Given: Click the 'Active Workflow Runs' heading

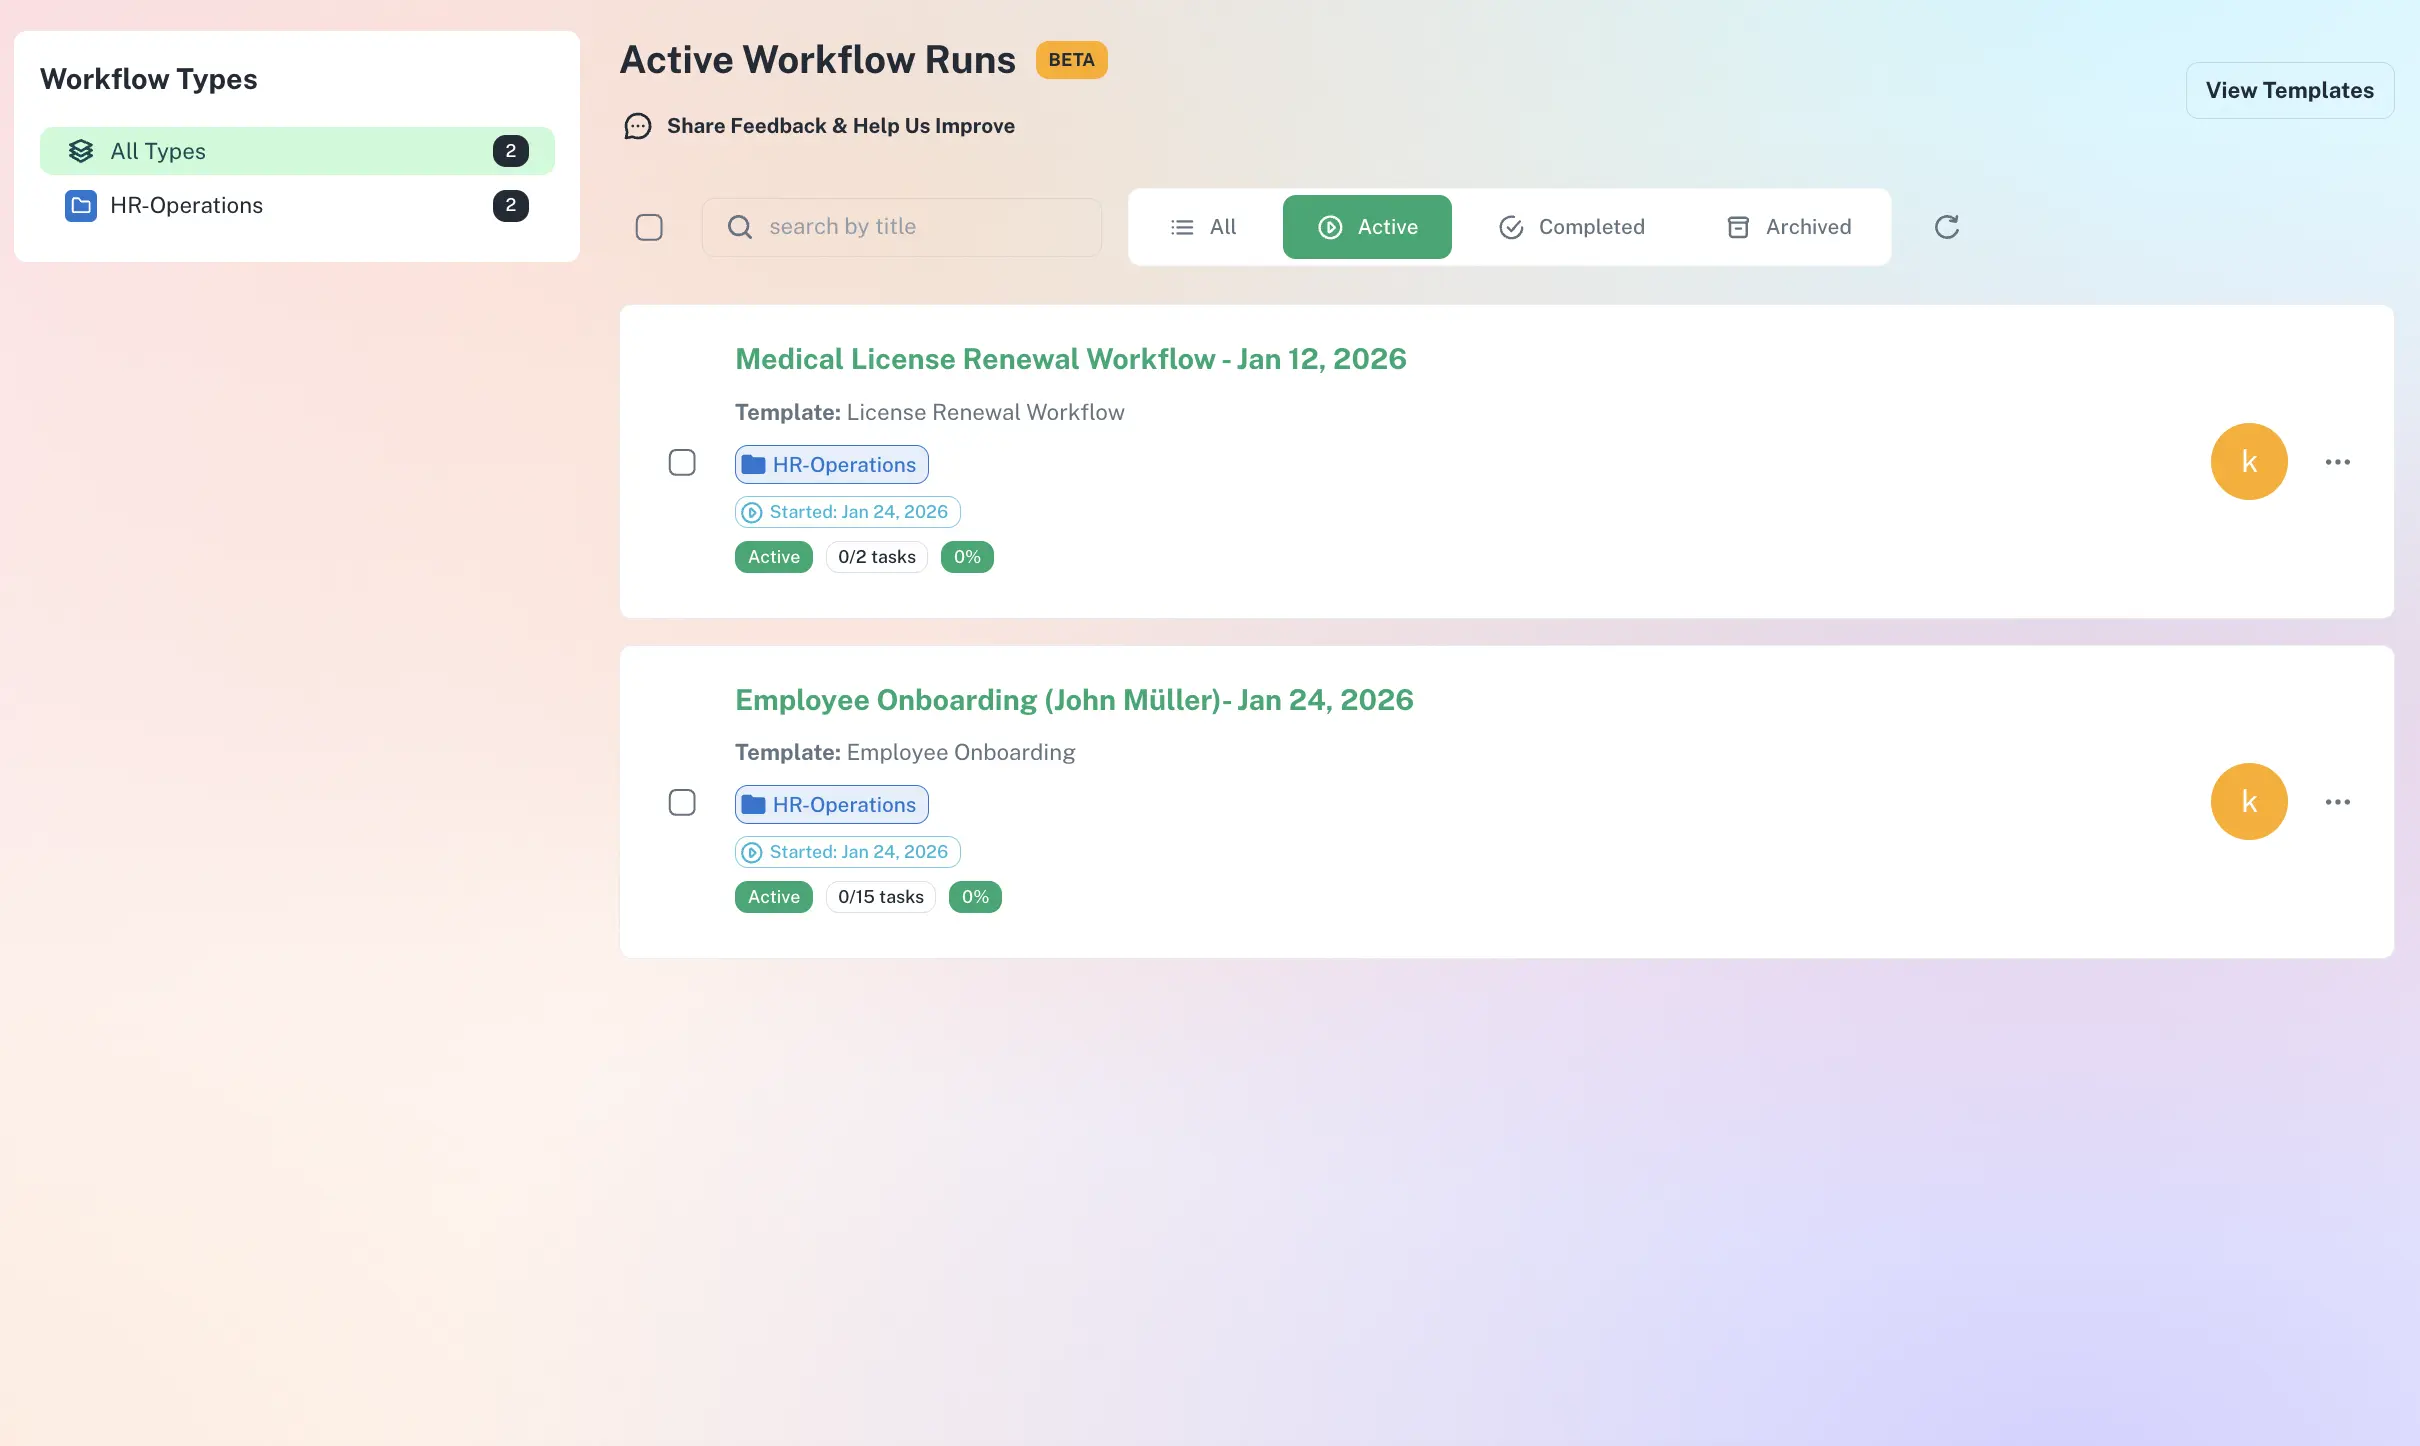Looking at the screenshot, I should pos(818,60).
